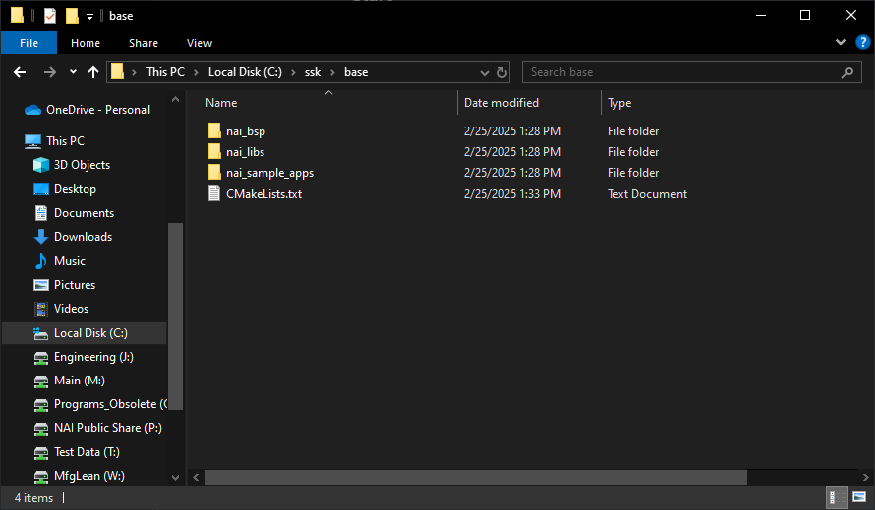Go back with the back arrow
This screenshot has width=875, height=510.
(x=20, y=72)
